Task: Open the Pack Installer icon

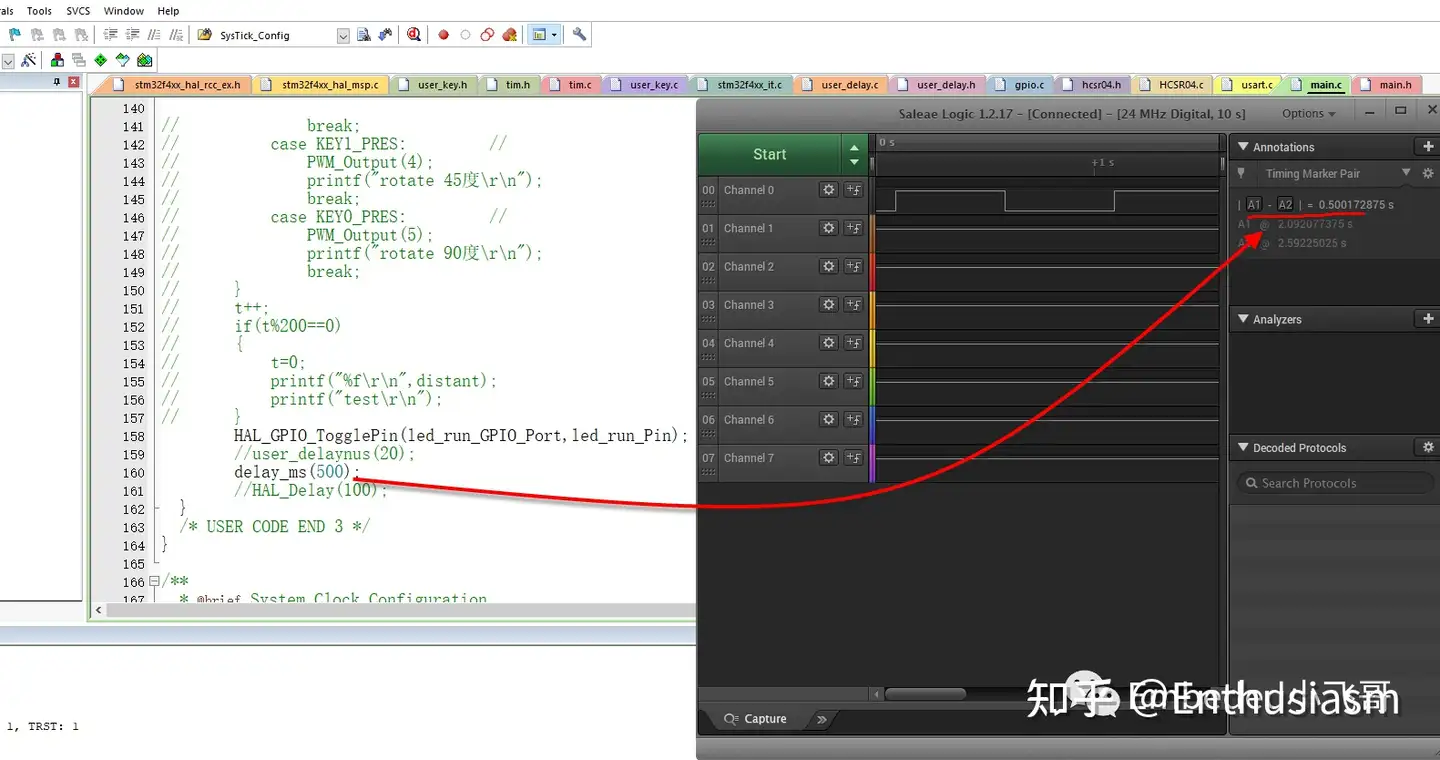Action: coord(145,61)
